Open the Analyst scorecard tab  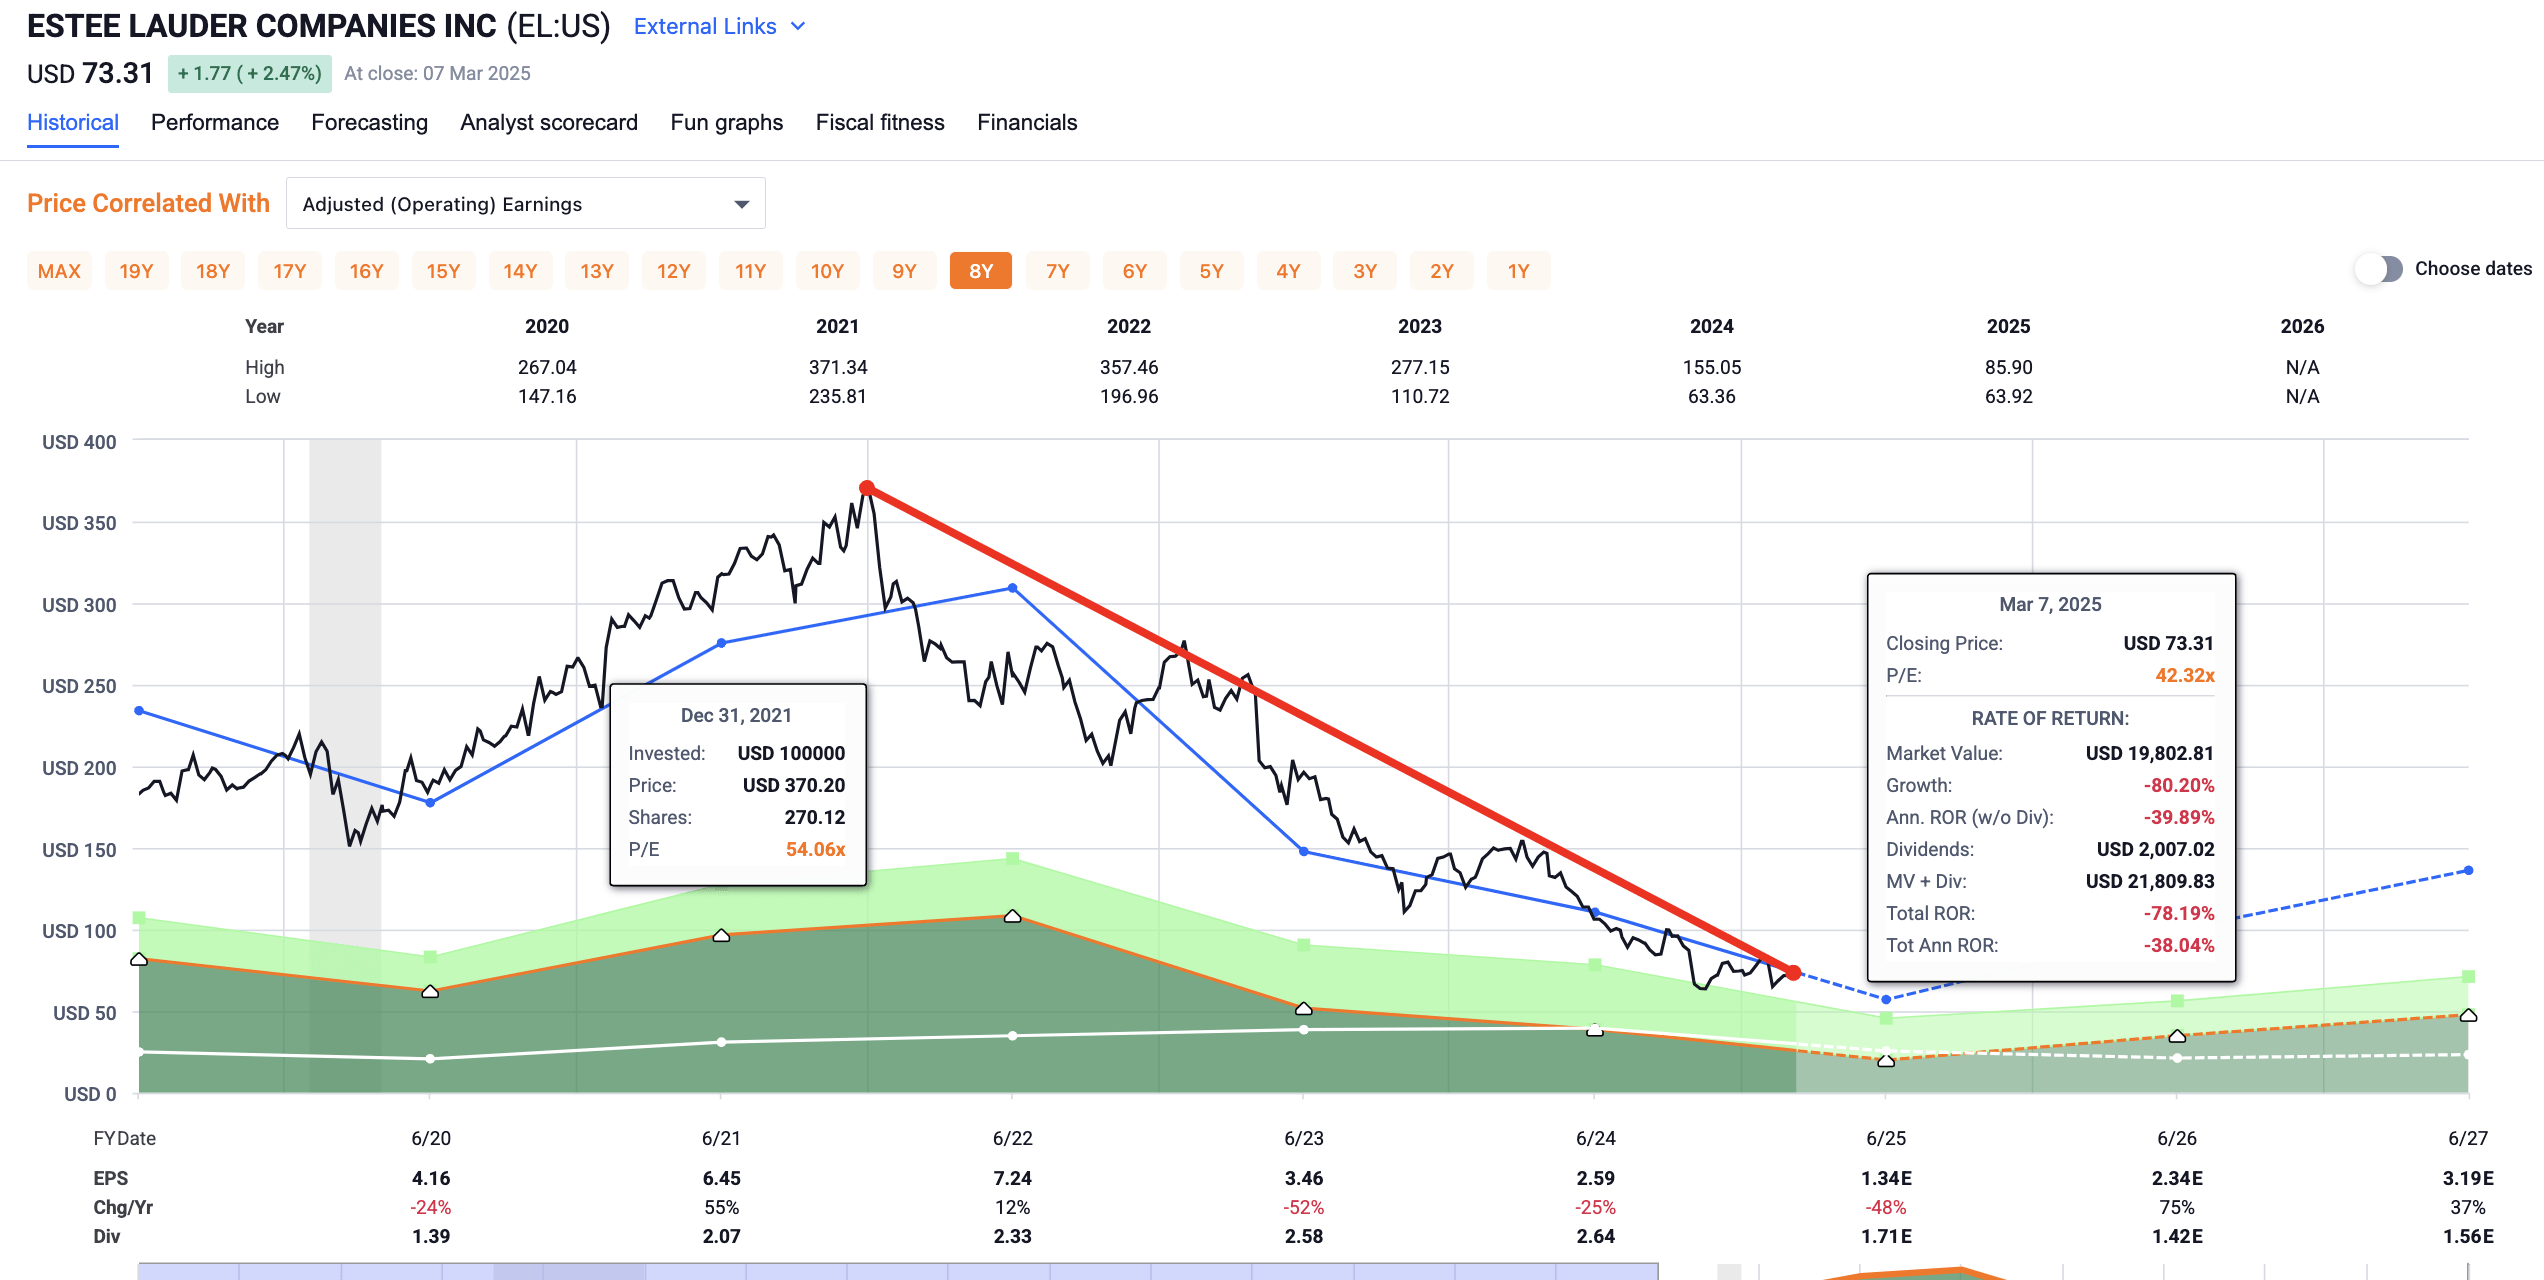pos(548,123)
